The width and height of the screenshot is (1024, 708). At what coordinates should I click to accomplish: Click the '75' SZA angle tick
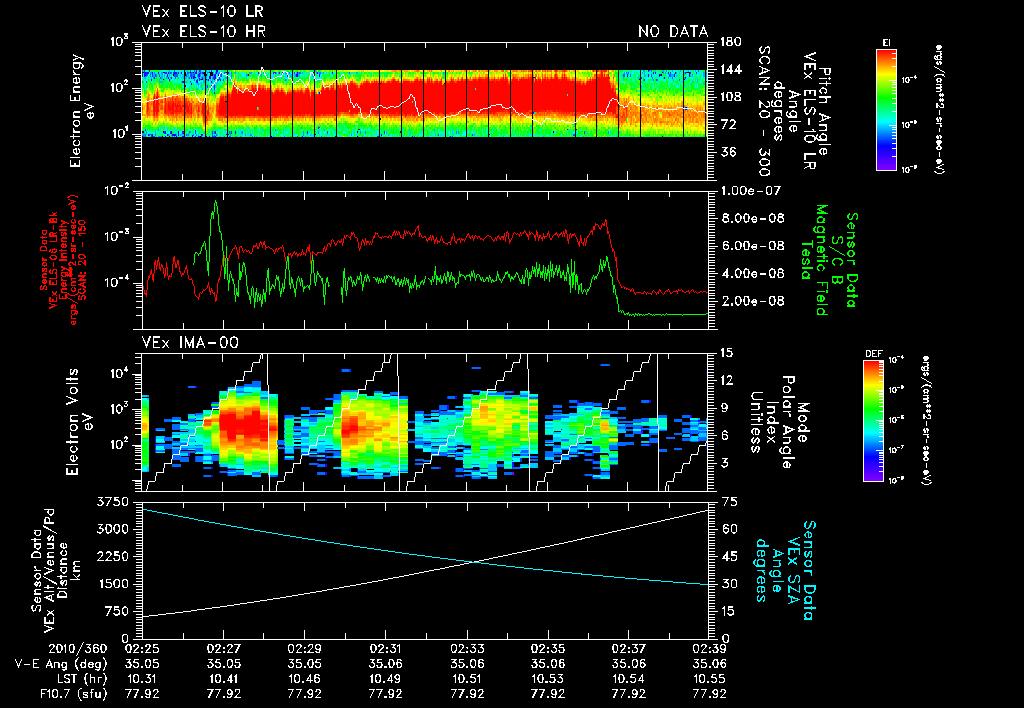click(729, 502)
